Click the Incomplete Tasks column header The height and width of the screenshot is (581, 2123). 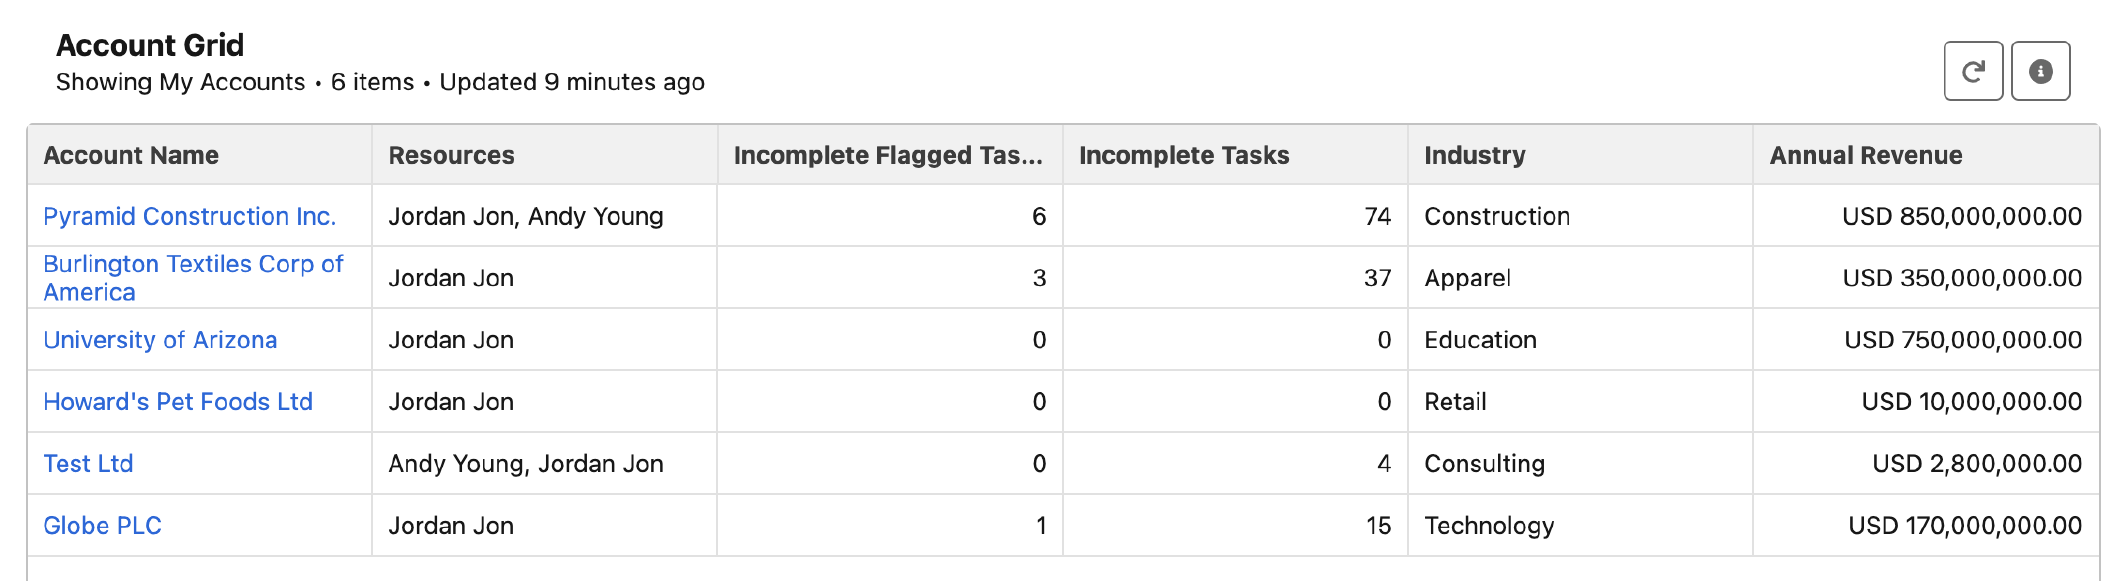1184,155
